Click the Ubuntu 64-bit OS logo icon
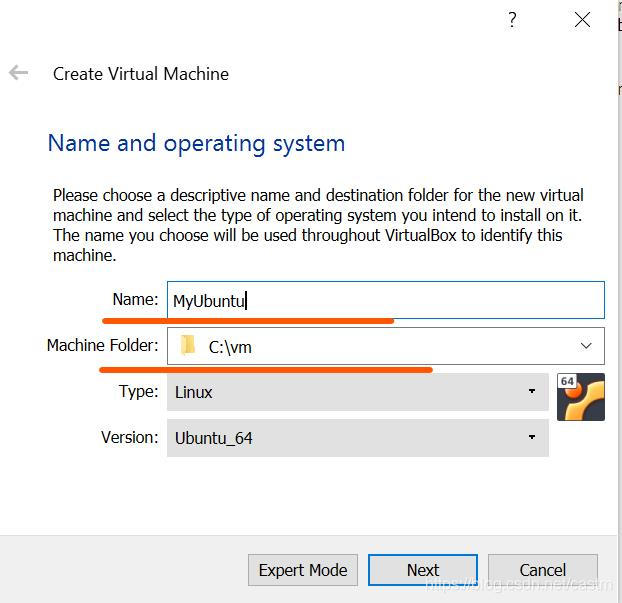Viewport: 622px width, 603px height. tap(581, 397)
